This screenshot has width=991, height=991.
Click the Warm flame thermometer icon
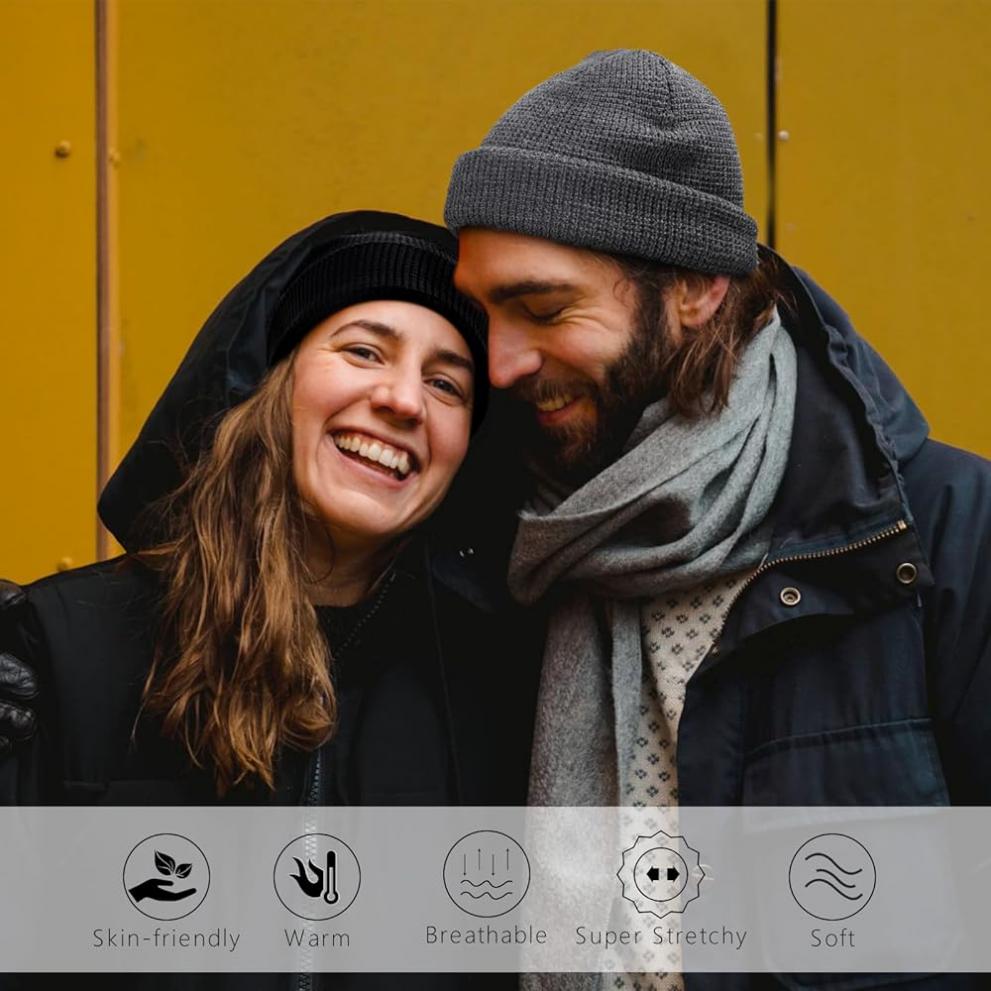coord(317,876)
